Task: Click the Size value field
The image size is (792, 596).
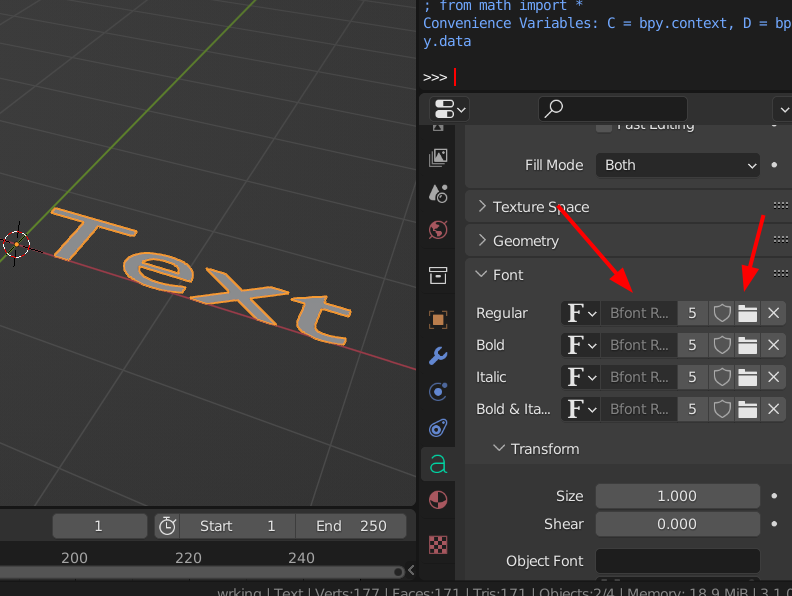Action: [x=678, y=496]
